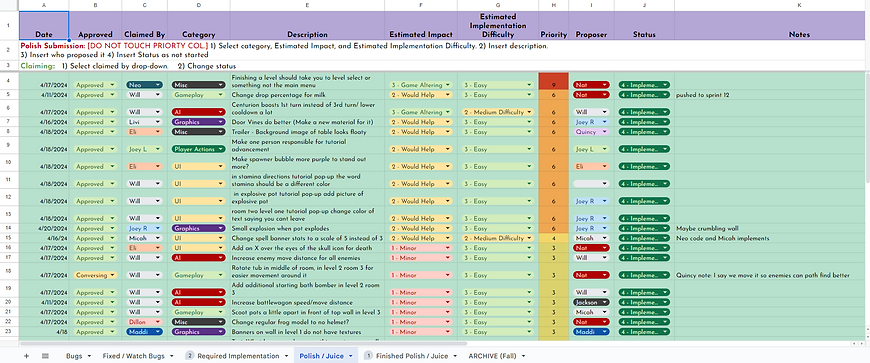The image size is (870, 363).
Task: Add a new sheet with the plus icon
Action: click(26, 356)
